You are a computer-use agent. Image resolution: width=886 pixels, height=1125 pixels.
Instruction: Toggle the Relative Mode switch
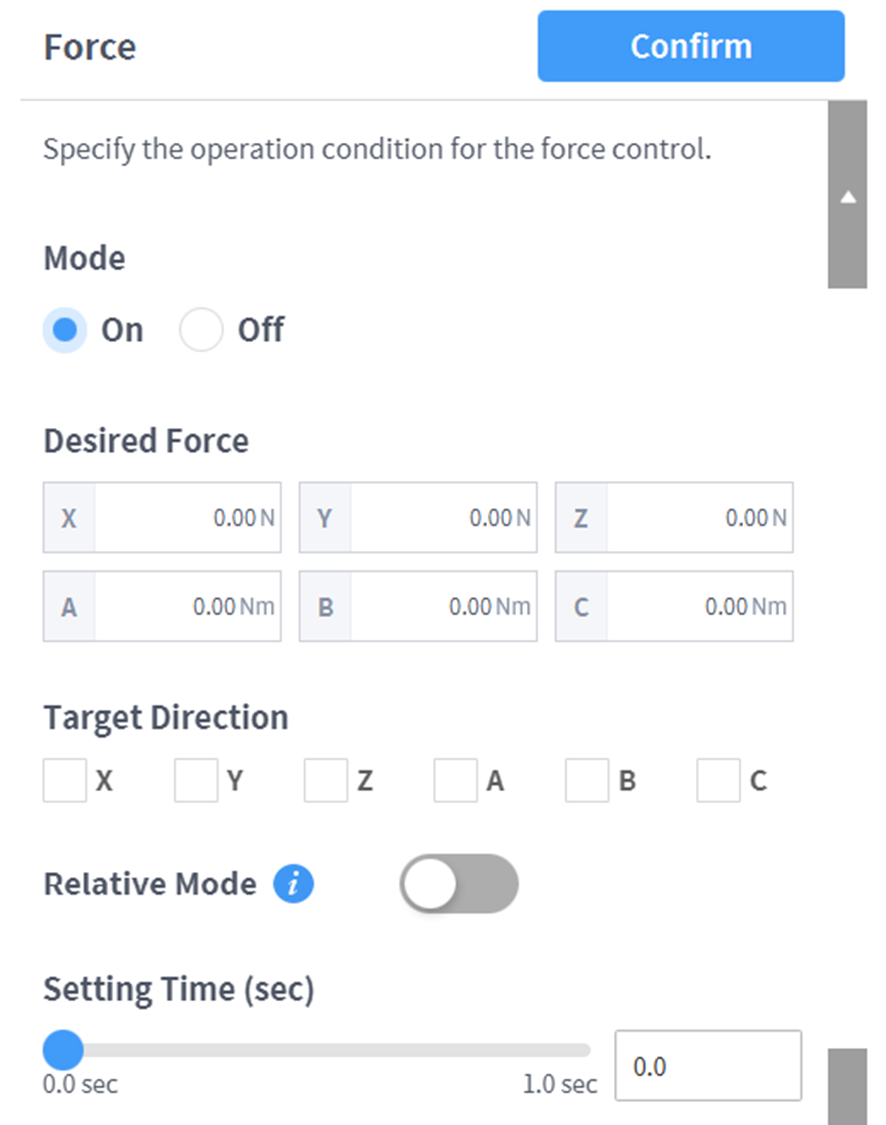pyautogui.click(x=459, y=884)
